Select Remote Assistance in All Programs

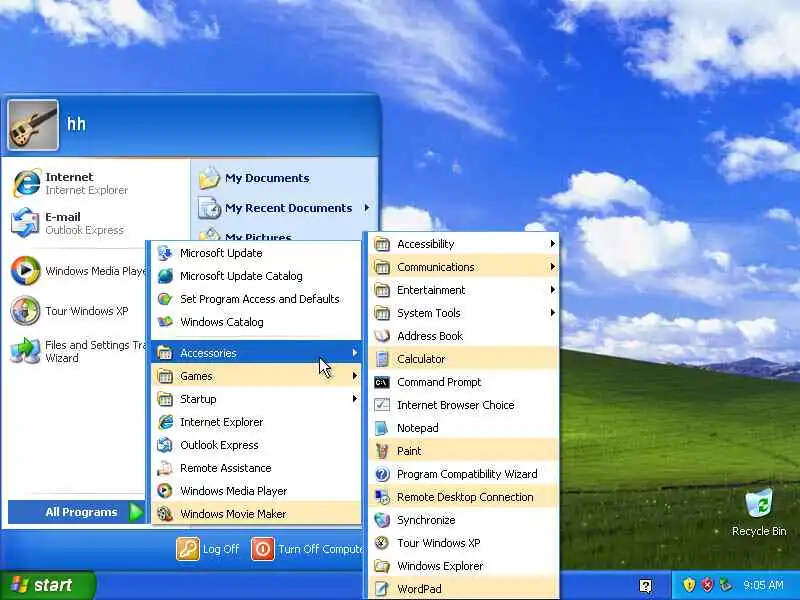pos(256,468)
